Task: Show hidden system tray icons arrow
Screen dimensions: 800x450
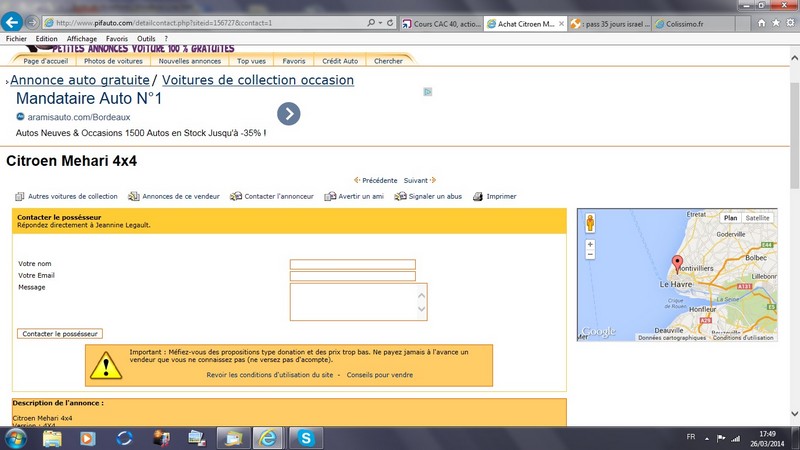Action: pyautogui.click(x=707, y=439)
